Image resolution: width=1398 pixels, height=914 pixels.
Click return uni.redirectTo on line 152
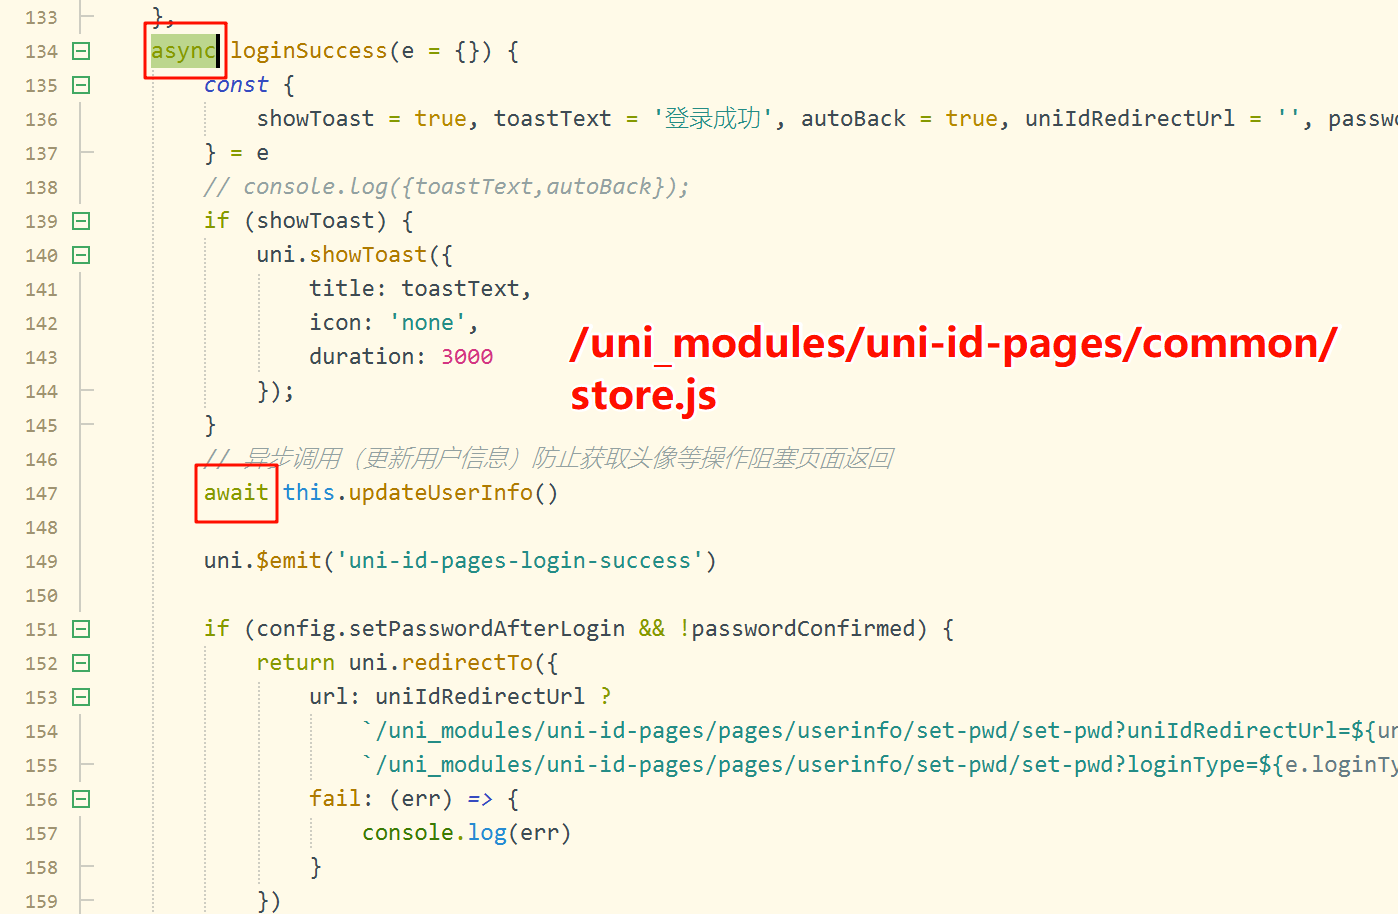pyautogui.click(x=394, y=663)
